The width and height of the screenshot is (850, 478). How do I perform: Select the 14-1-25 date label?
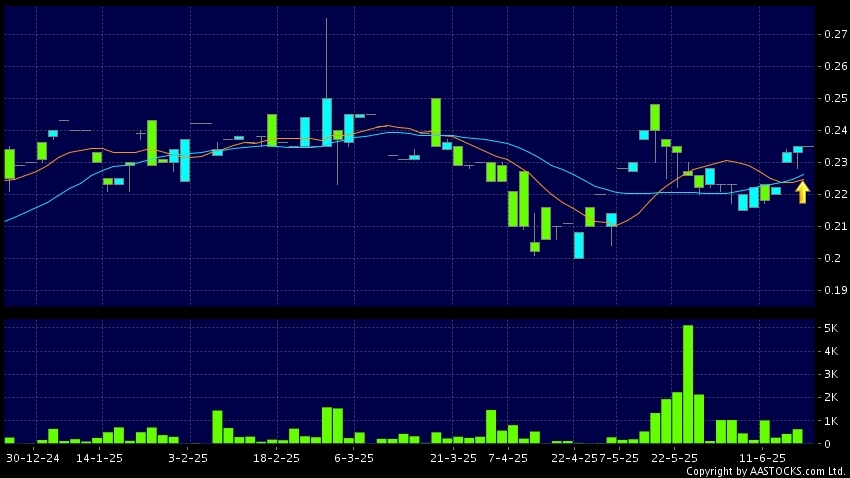(x=99, y=458)
